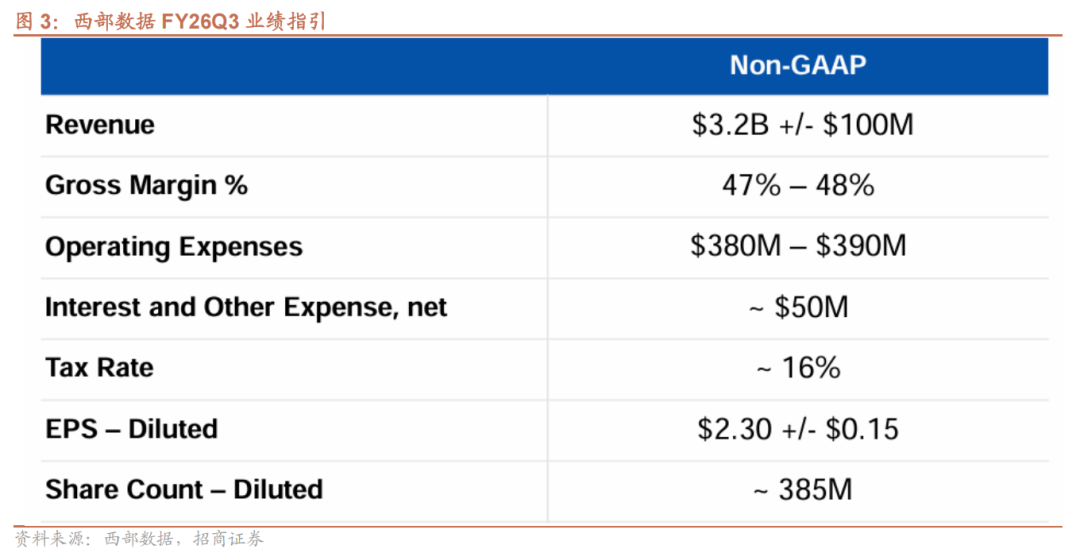
Task: Click the 47% – 48% gross margin value
Action: [x=798, y=185]
